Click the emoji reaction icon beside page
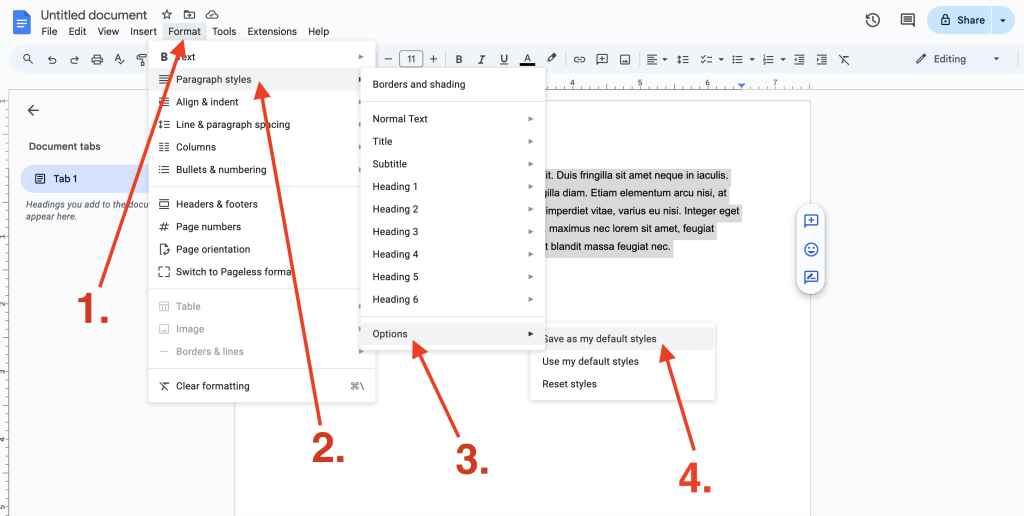Viewport: 1024px width, 516px height. [811, 249]
